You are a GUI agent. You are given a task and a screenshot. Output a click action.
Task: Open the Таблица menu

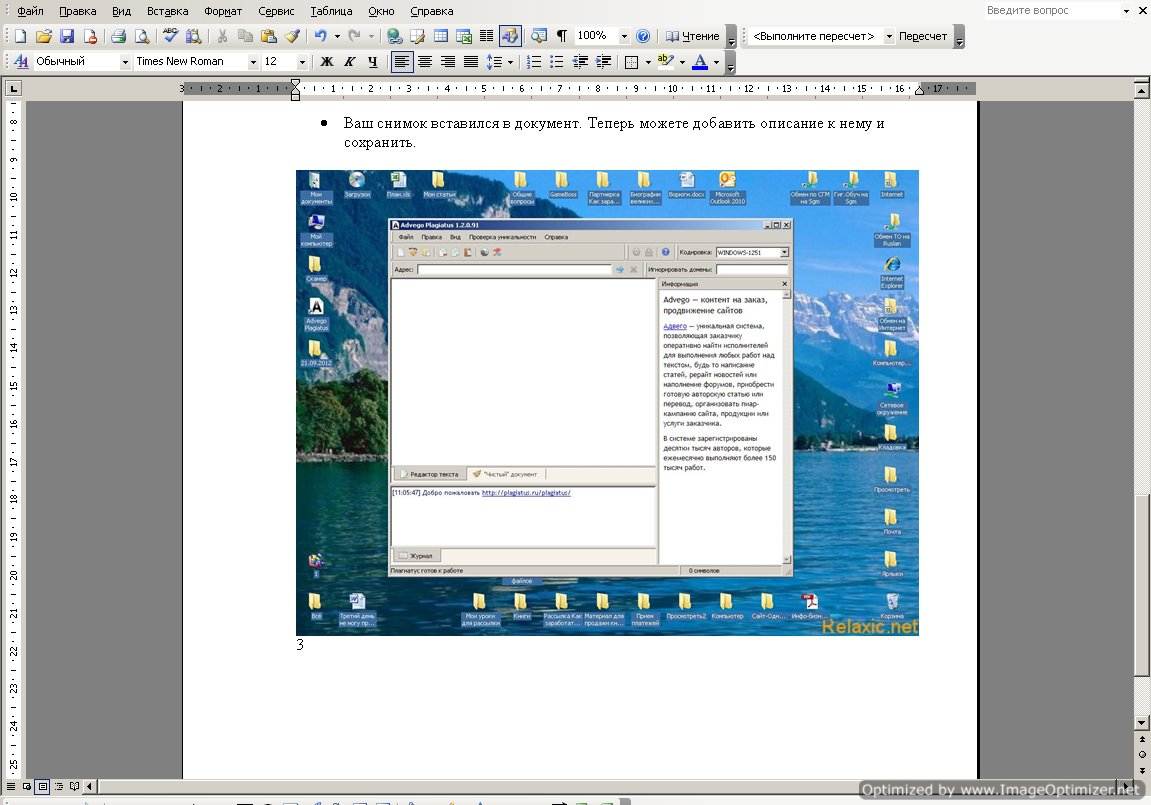[x=331, y=11]
